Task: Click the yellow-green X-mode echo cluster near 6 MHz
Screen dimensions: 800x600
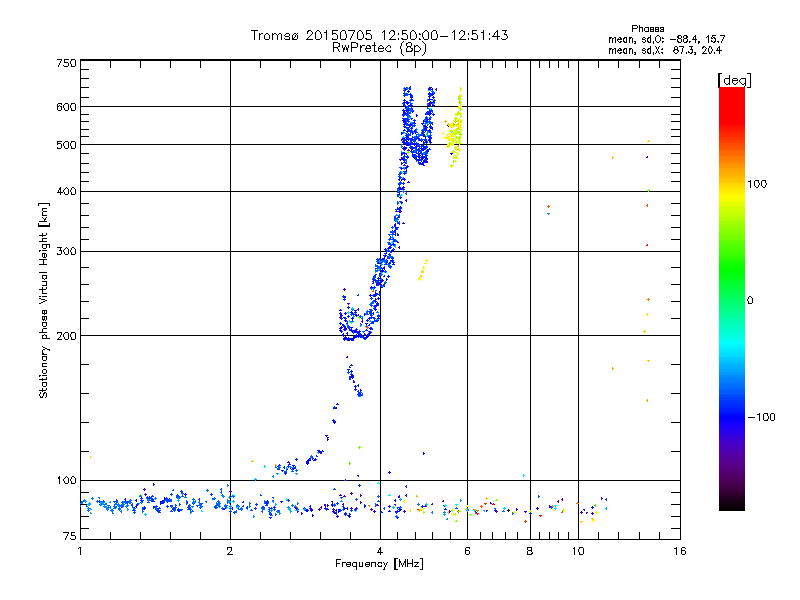Action: click(454, 128)
